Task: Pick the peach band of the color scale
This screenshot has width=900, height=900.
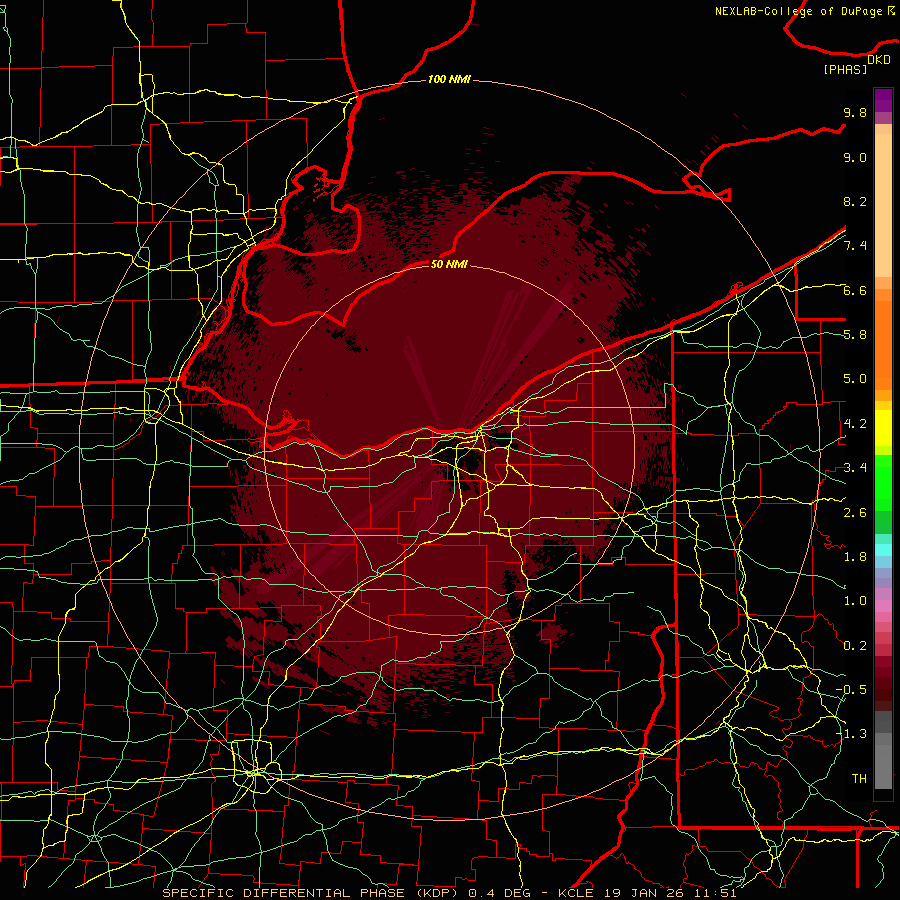Action: pos(883,204)
